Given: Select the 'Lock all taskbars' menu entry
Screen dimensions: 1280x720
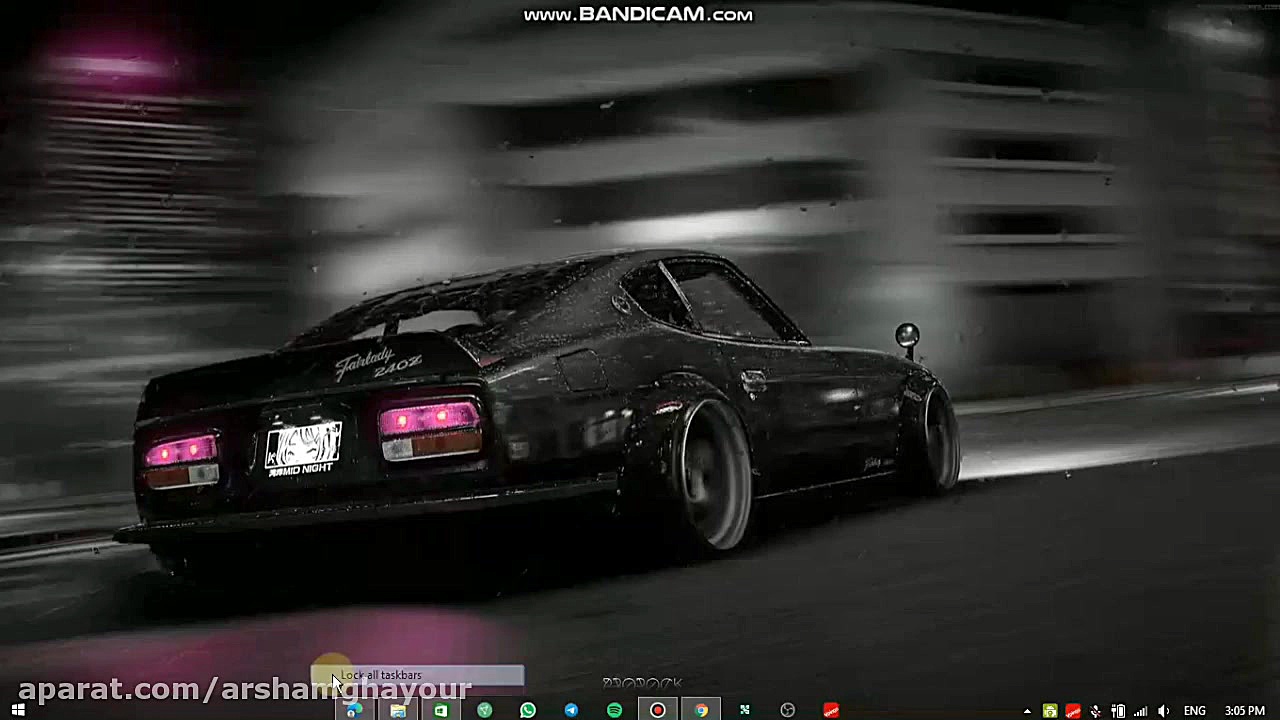Looking at the screenshot, I should 417,676.
